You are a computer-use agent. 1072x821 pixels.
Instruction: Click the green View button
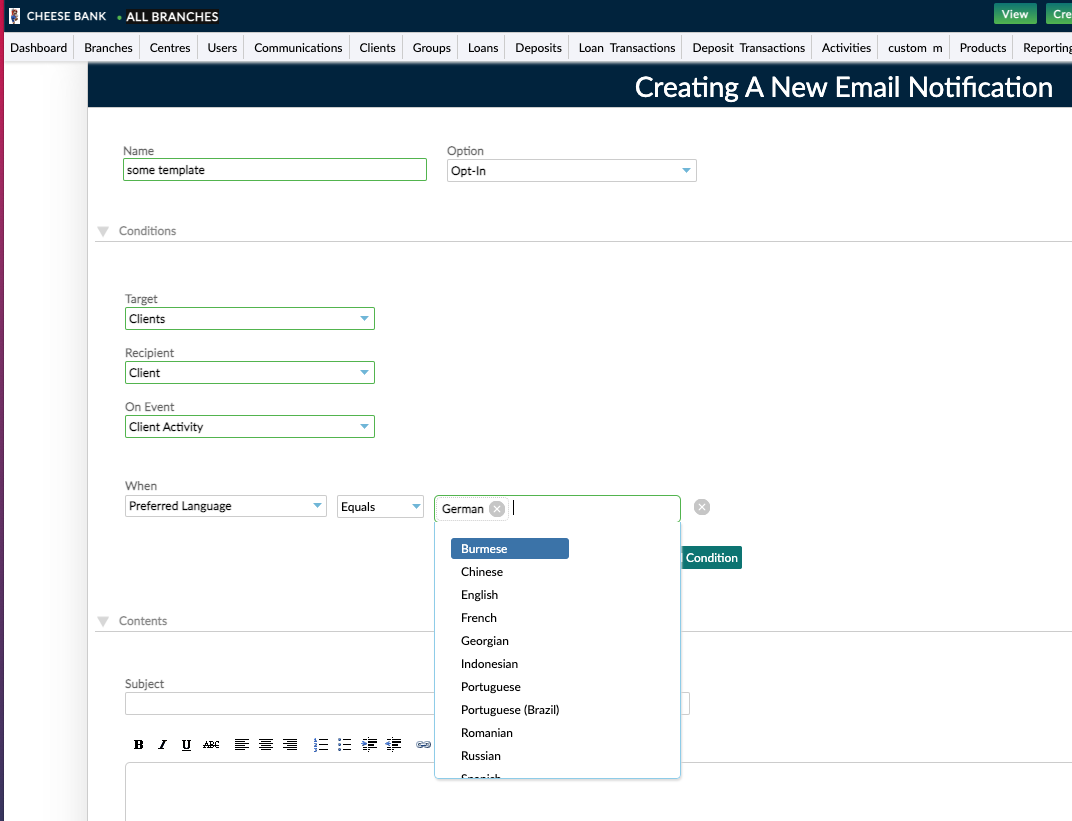pyautogui.click(x=1014, y=14)
